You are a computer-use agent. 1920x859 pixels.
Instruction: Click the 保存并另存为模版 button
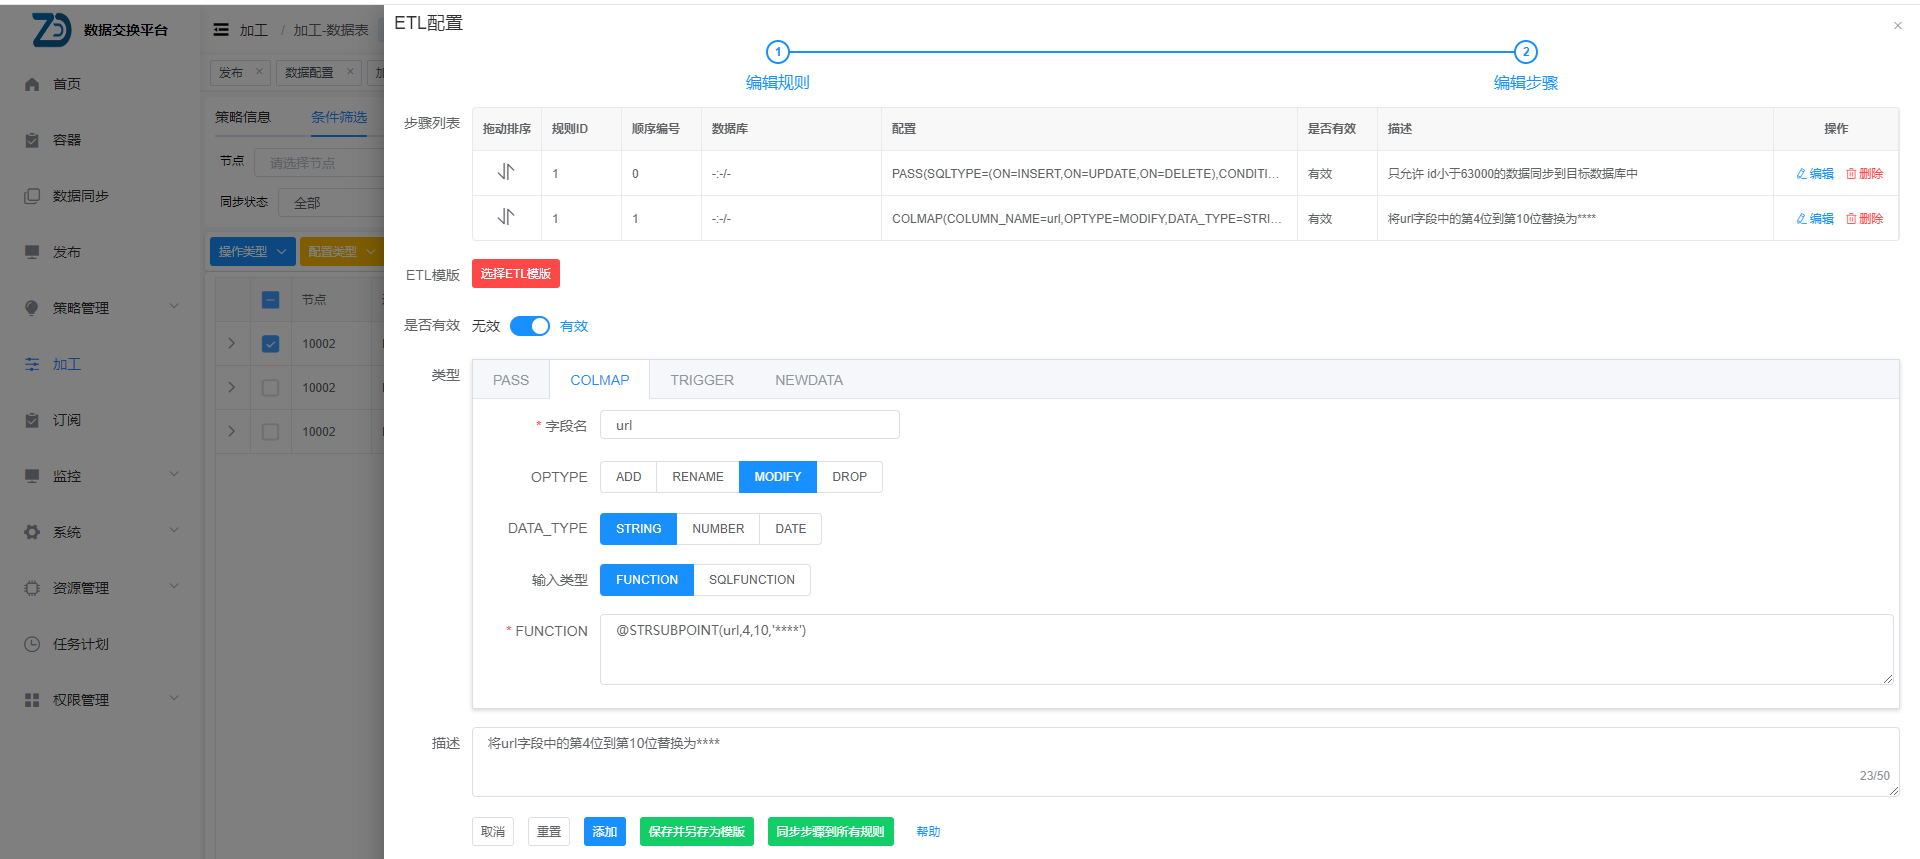point(696,832)
